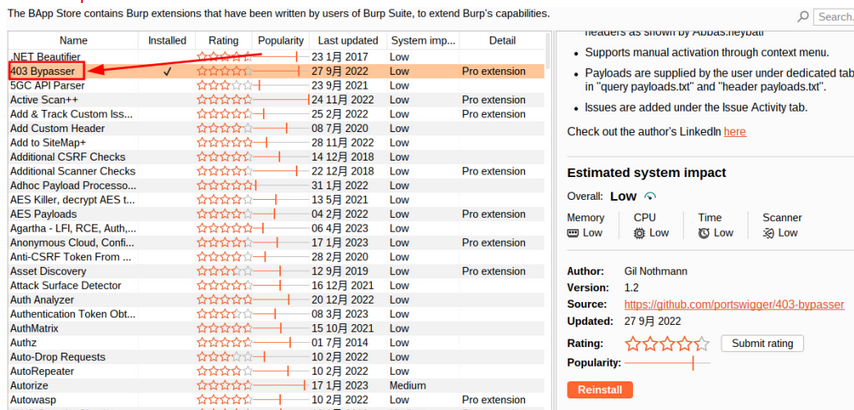Sort by Last updated column header

[348, 41]
